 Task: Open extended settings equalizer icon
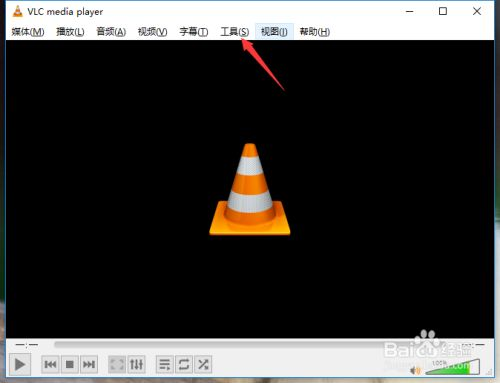point(136,364)
